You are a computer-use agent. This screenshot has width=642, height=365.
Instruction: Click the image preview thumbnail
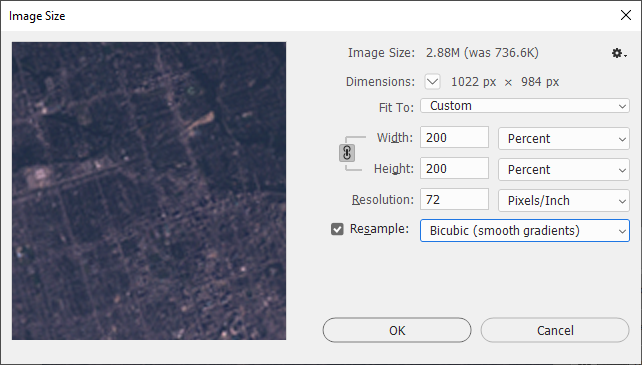point(149,191)
